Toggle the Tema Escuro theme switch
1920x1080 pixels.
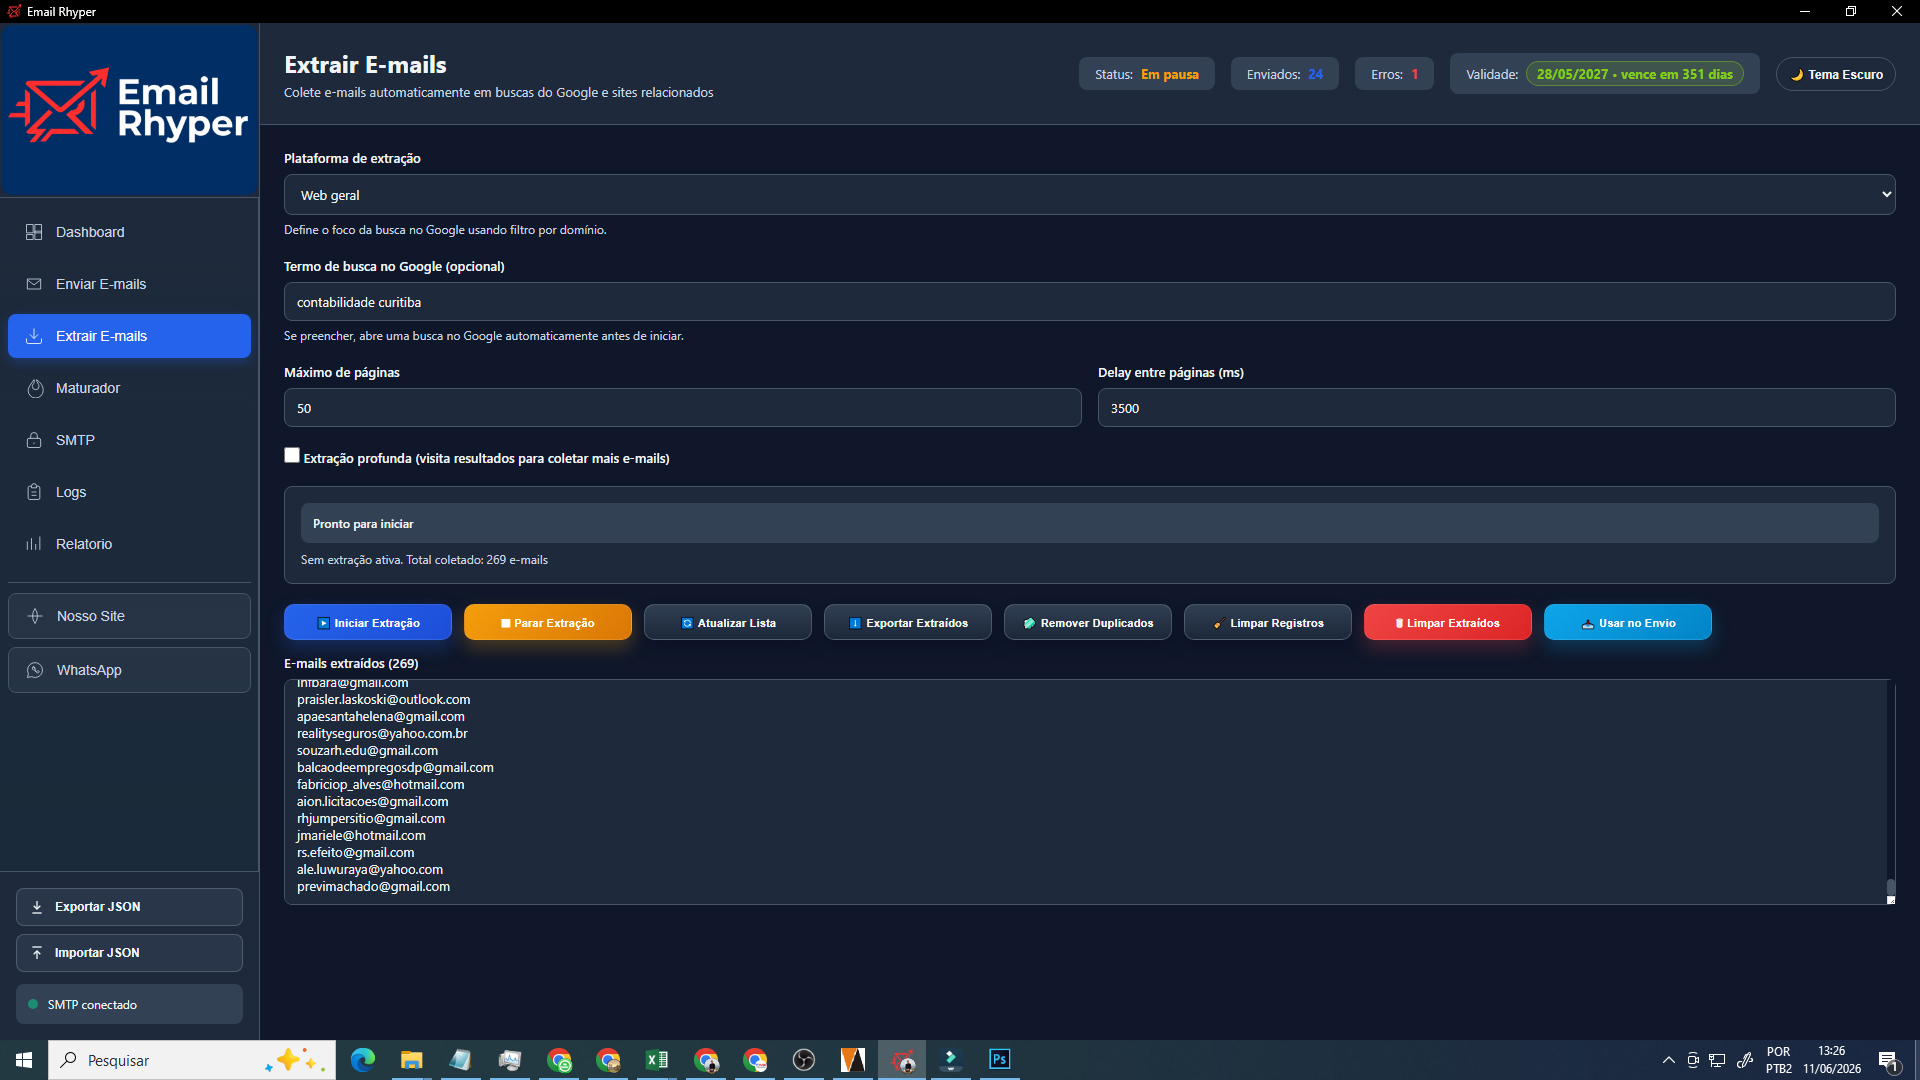pyautogui.click(x=1835, y=74)
